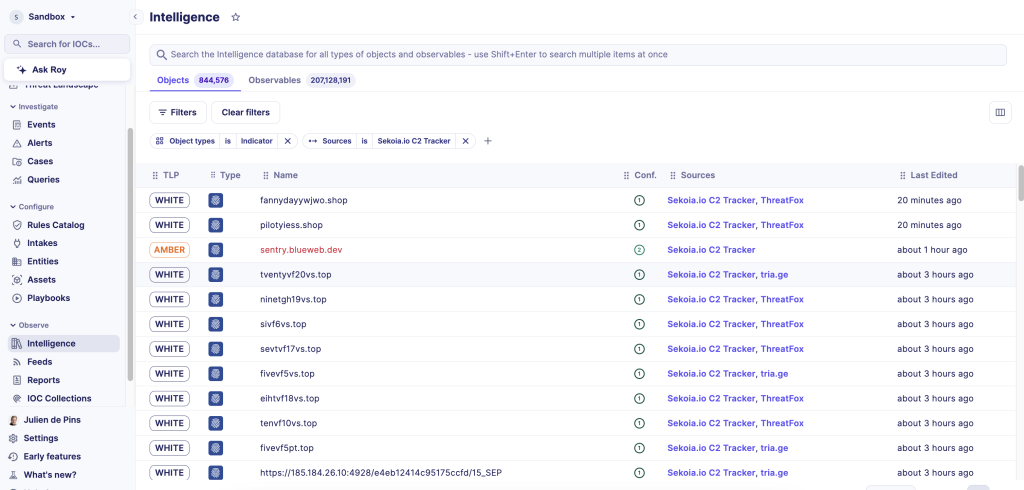Click the indicator type icon for sentry.blueweb.dev
1024x490 pixels.
[216, 250]
